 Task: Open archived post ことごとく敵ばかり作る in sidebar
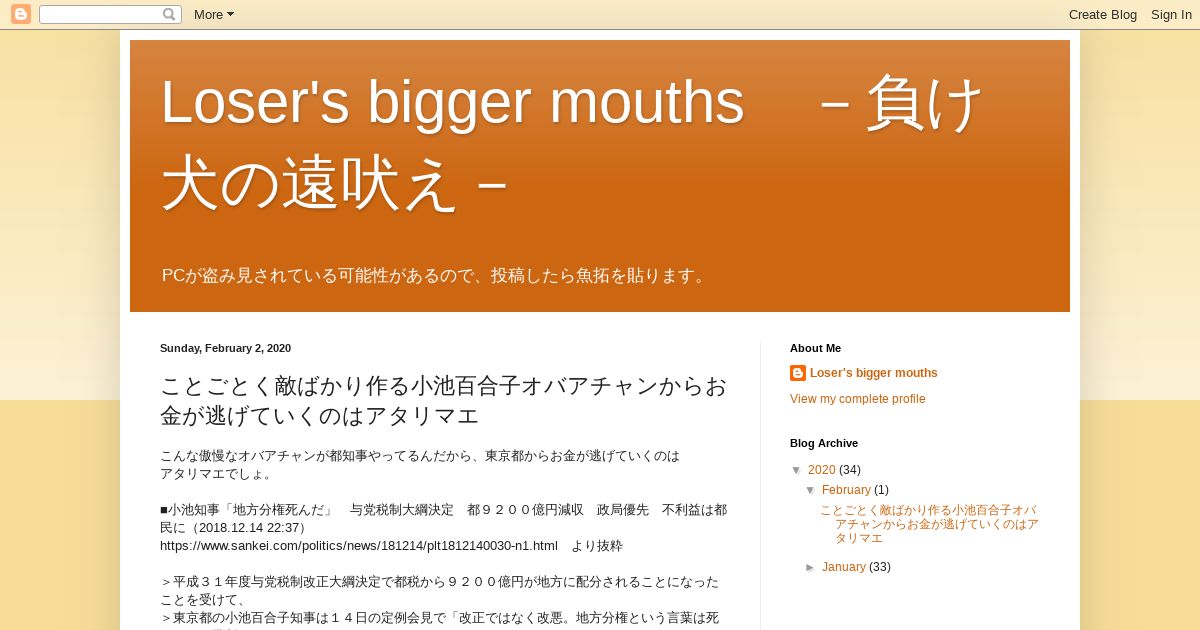point(929,524)
